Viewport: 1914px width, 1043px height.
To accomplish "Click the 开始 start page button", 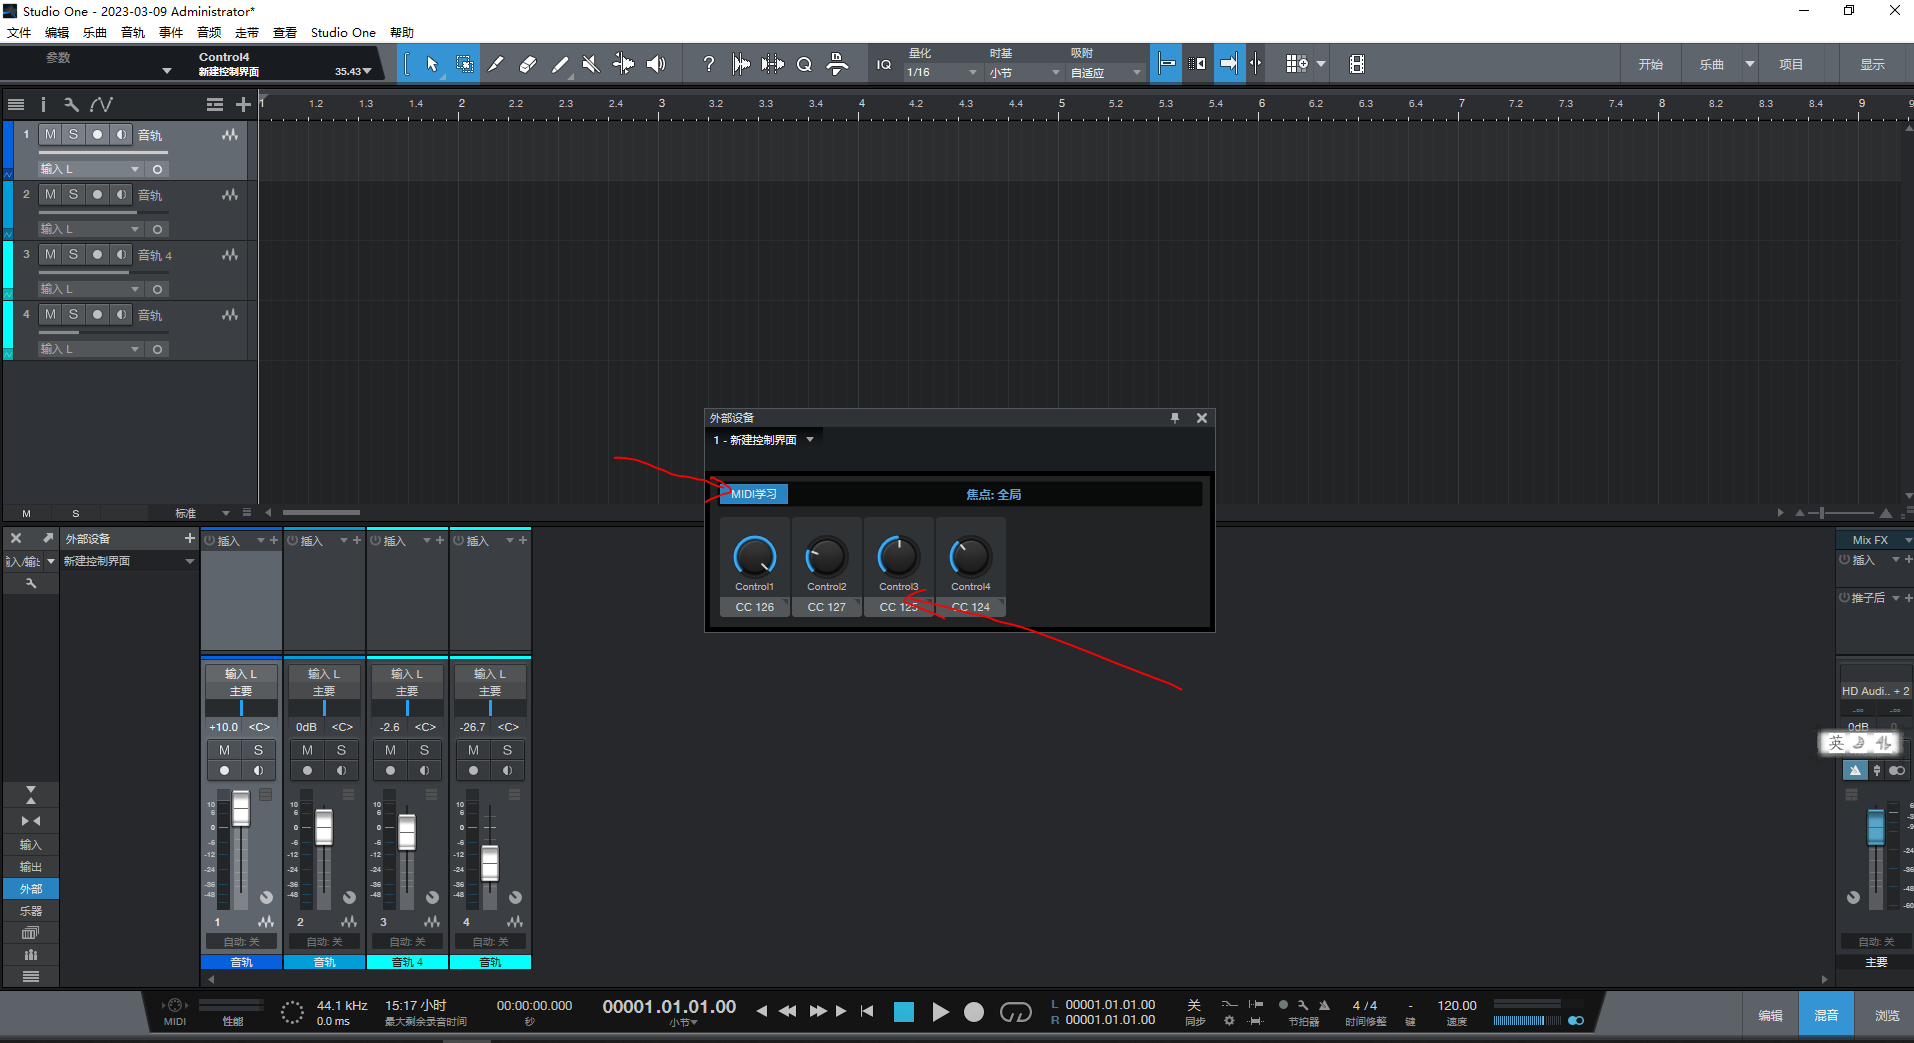I will click(1650, 64).
